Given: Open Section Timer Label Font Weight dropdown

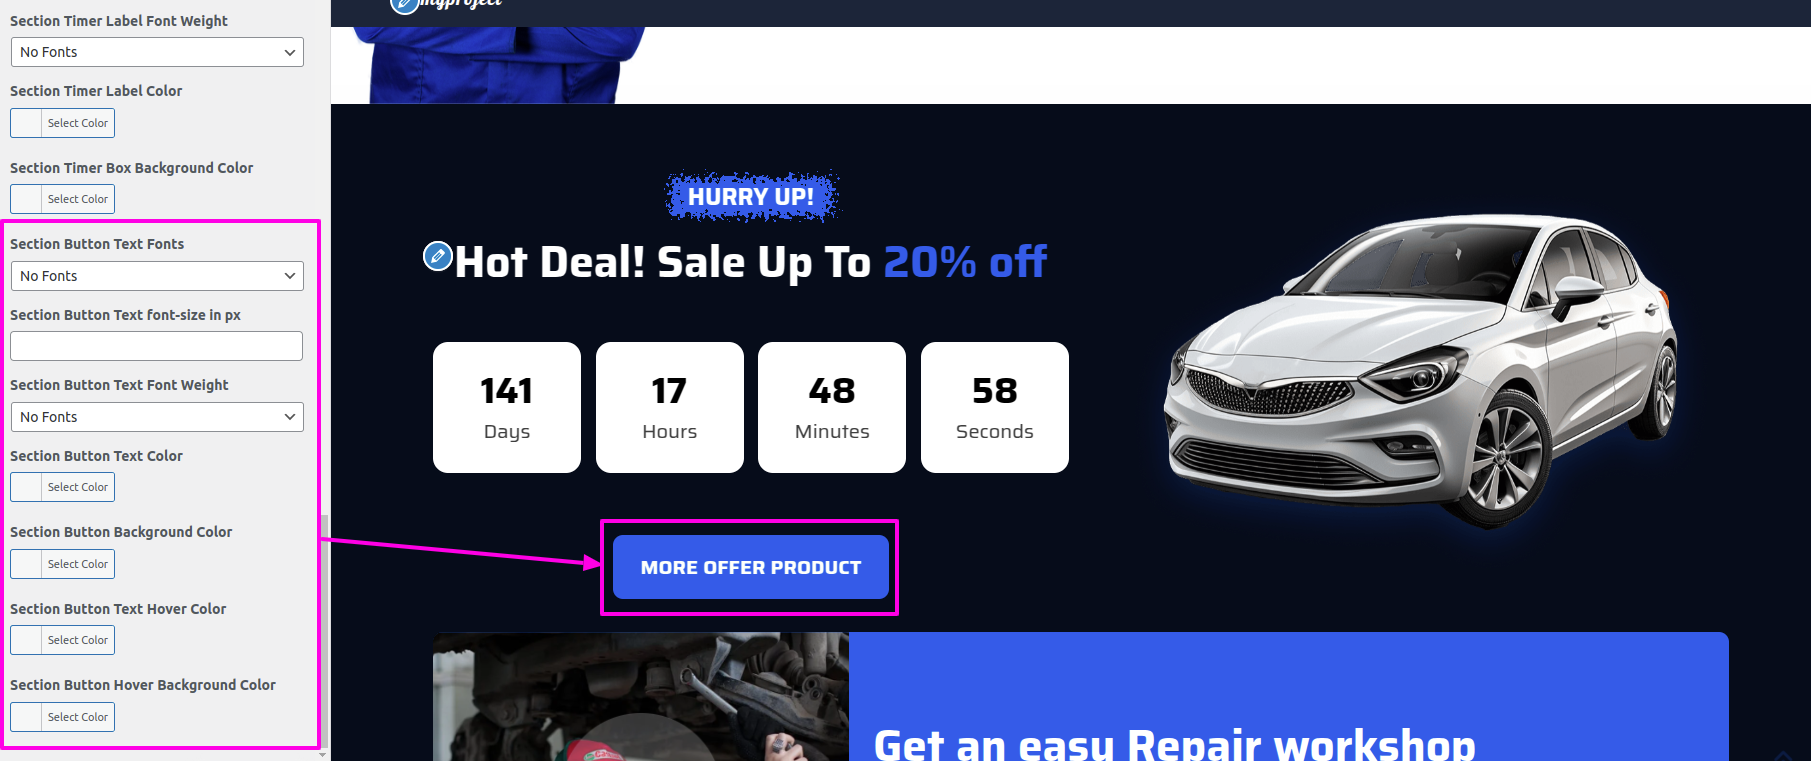Looking at the screenshot, I should click(x=157, y=52).
